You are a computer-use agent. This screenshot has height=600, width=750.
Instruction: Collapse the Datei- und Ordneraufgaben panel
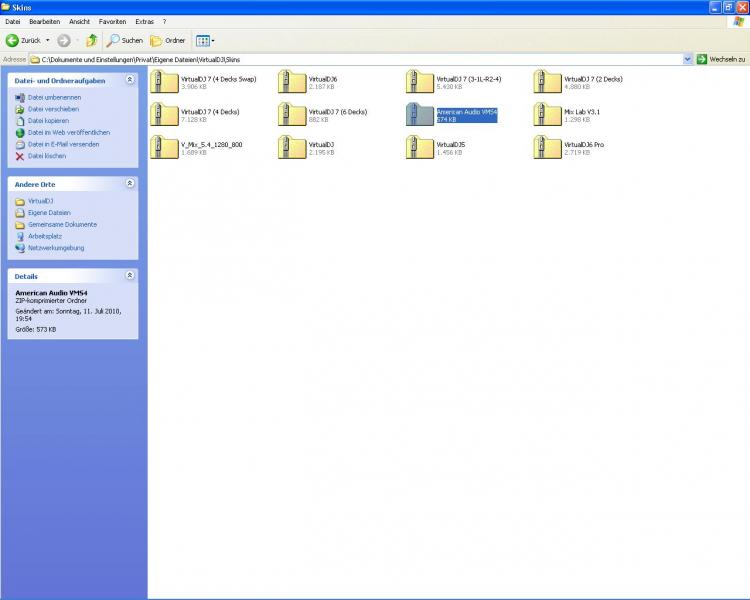click(x=130, y=79)
